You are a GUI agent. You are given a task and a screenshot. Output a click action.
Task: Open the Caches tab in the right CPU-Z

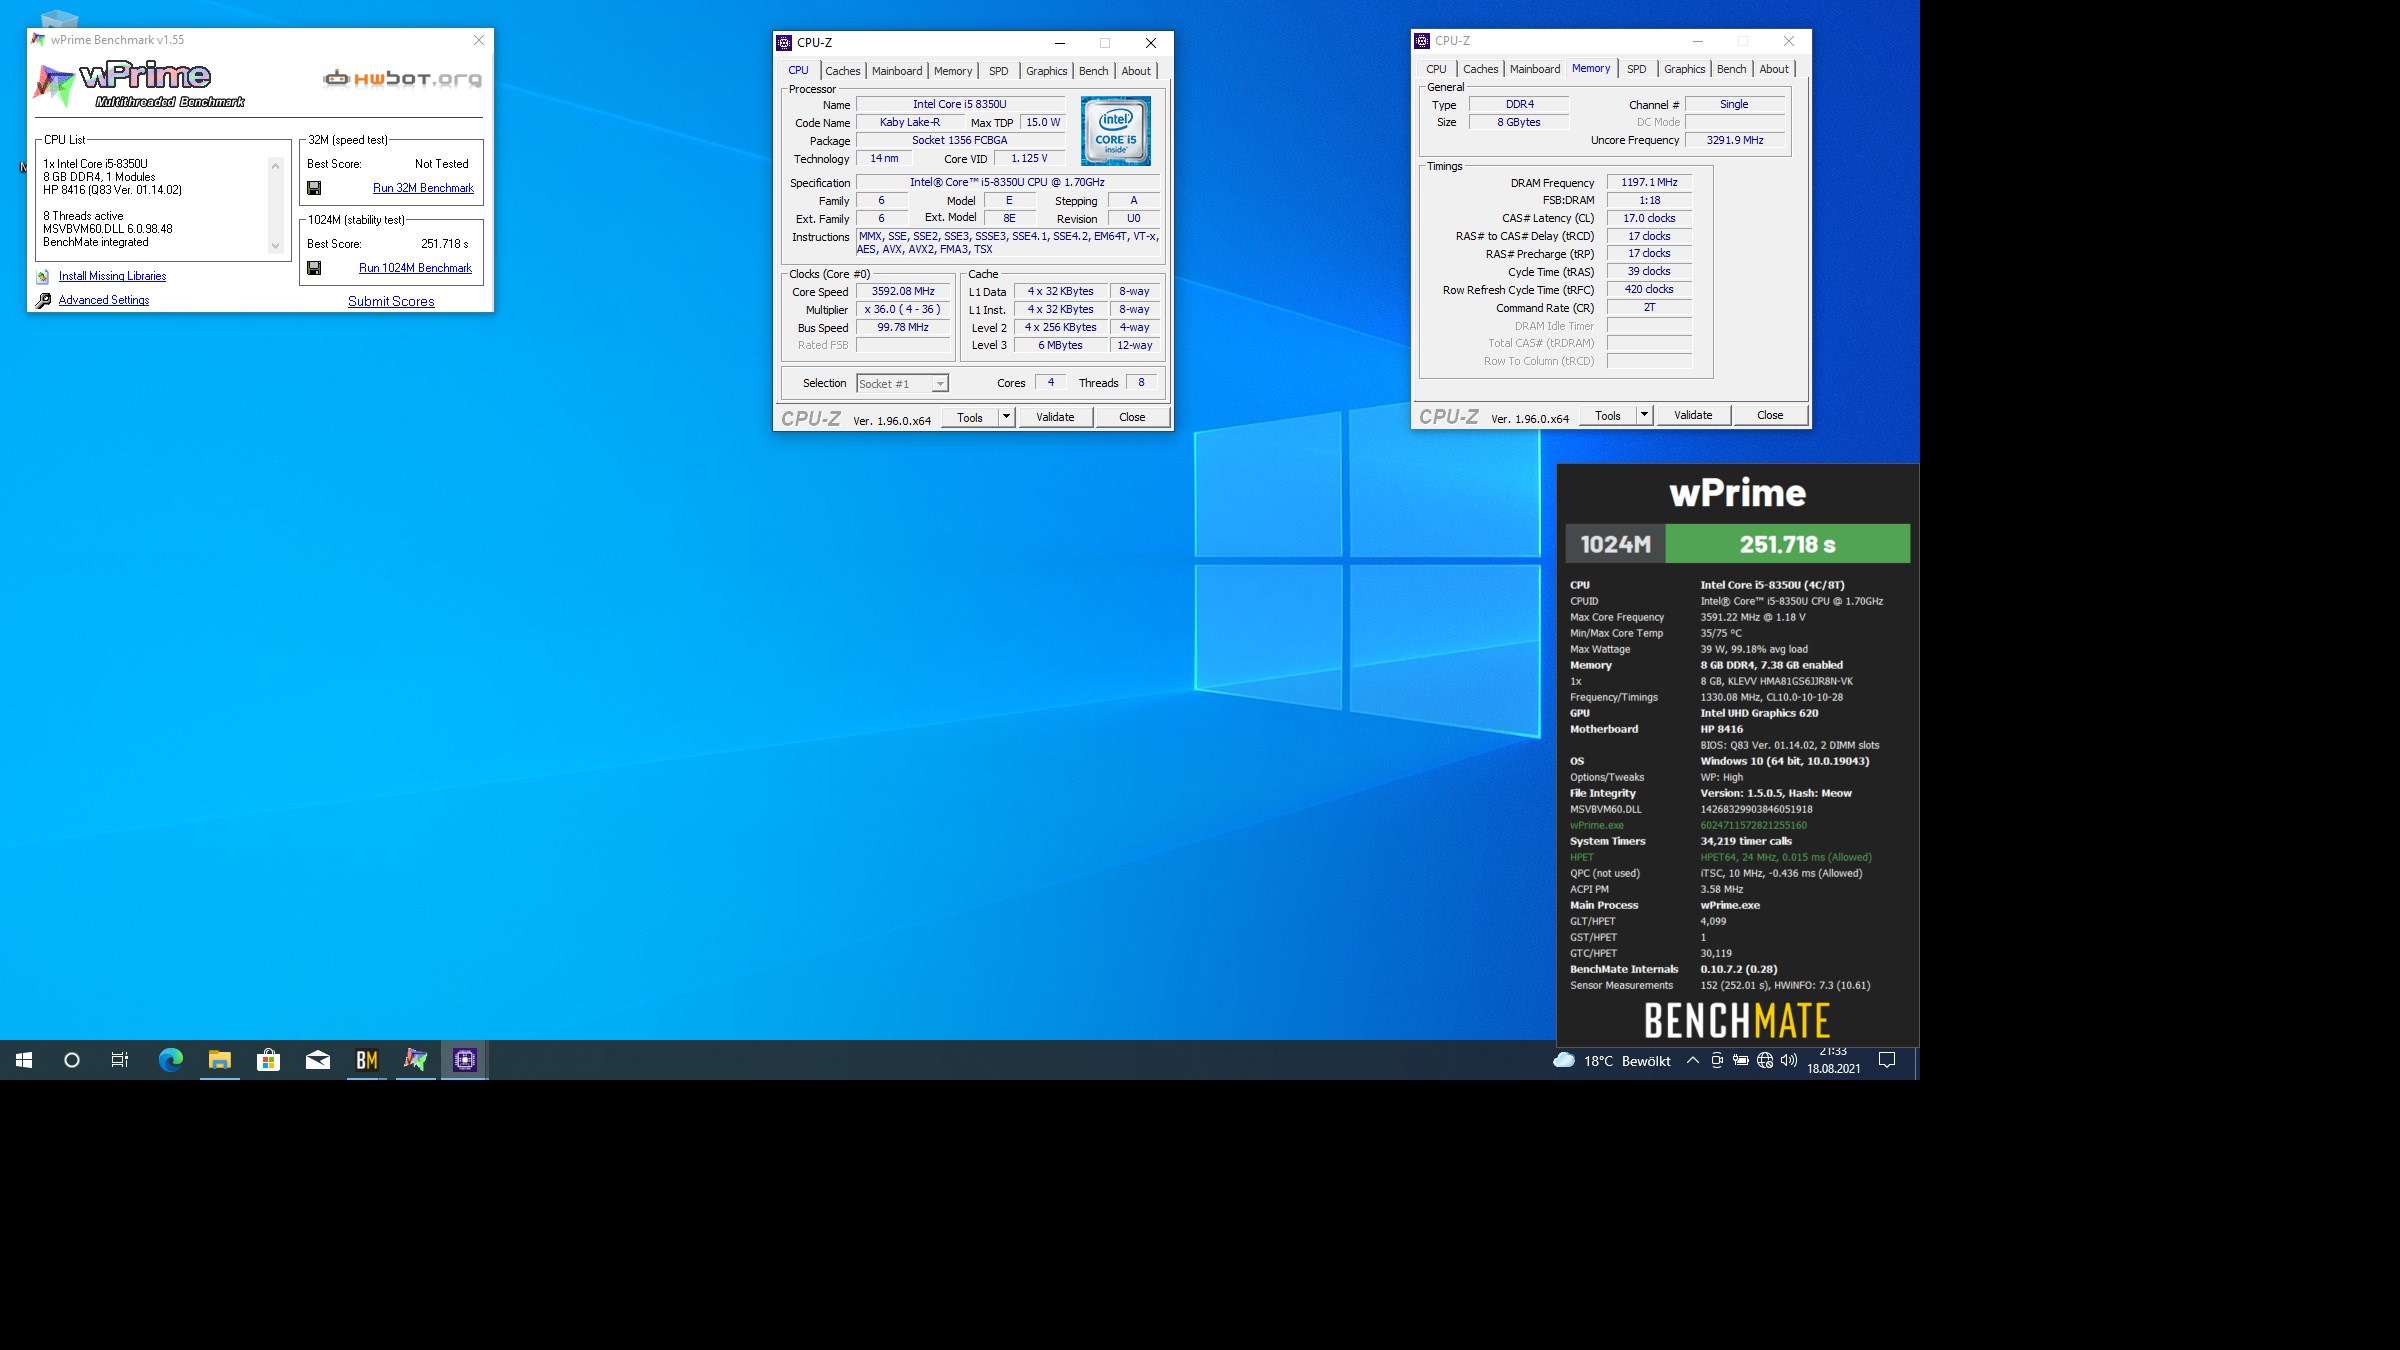(x=1480, y=69)
